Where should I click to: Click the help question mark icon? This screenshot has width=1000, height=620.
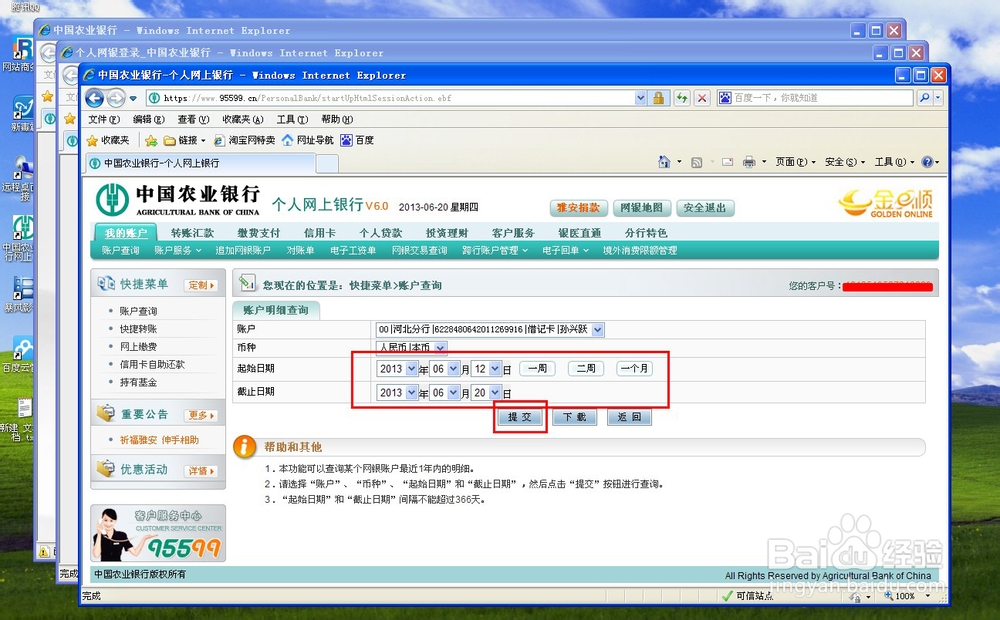pyautogui.click(x=927, y=162)
